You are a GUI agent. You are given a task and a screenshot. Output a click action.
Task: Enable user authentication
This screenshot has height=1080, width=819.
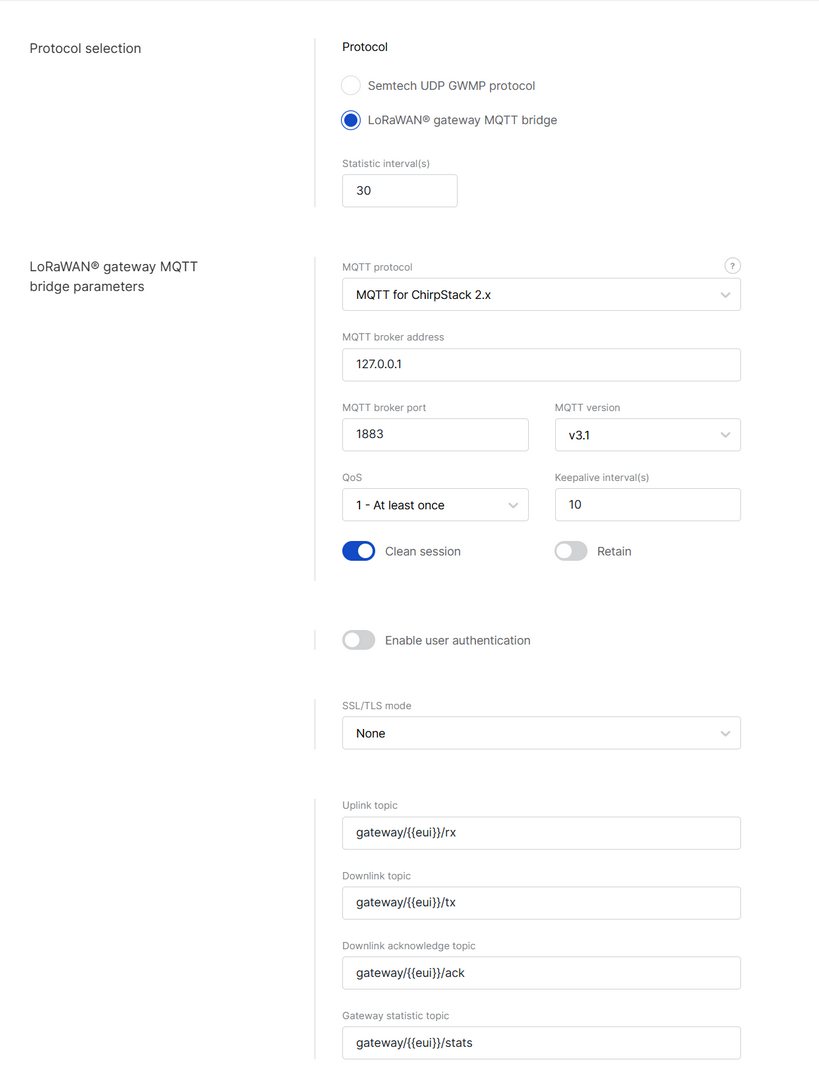click(358, 640)
